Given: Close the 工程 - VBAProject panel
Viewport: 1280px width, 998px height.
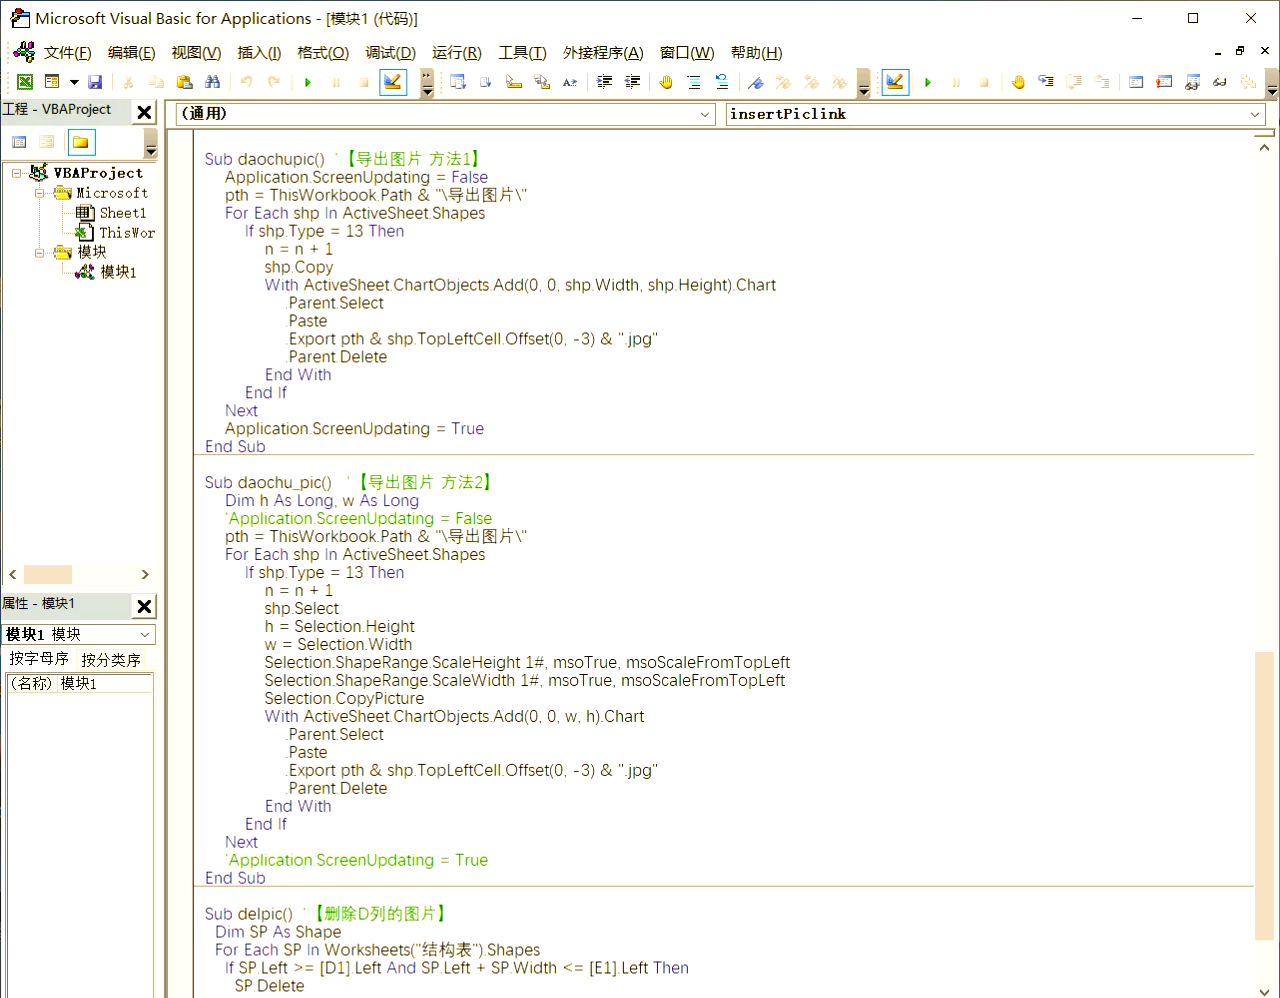Looking at the screenshot, I should click(144, 112).
